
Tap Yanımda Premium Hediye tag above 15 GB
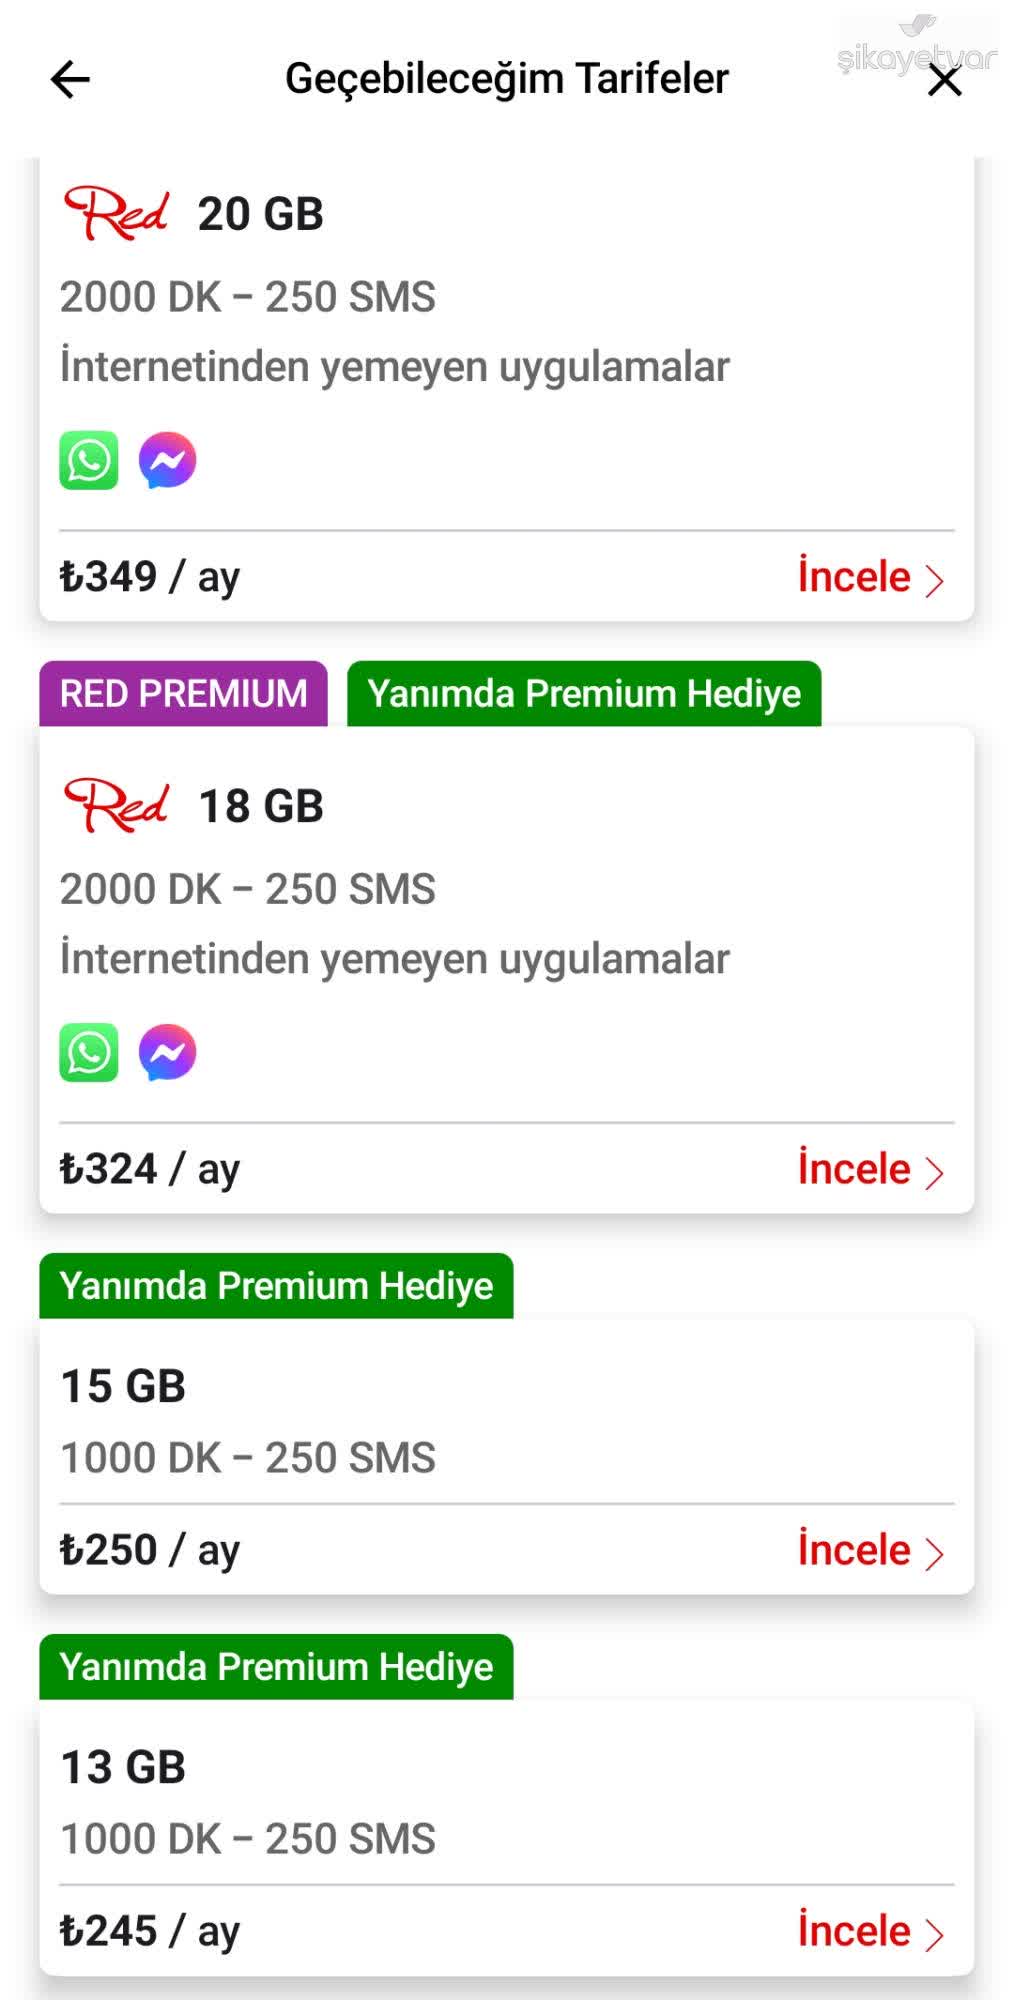coord(276,1286)
